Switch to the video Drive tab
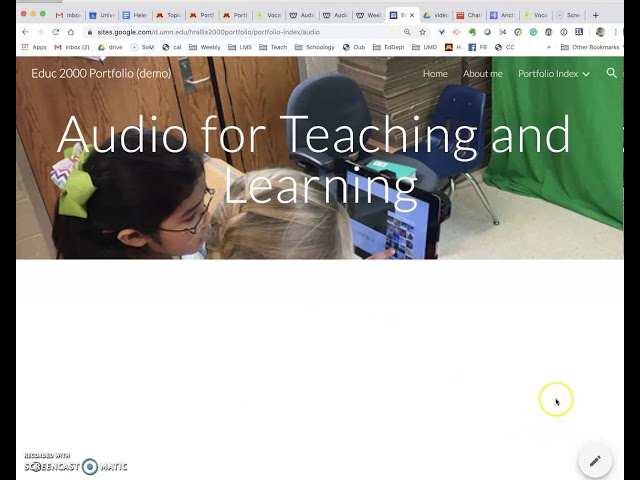This screenshot has width=640, height=480. (436, 15)
